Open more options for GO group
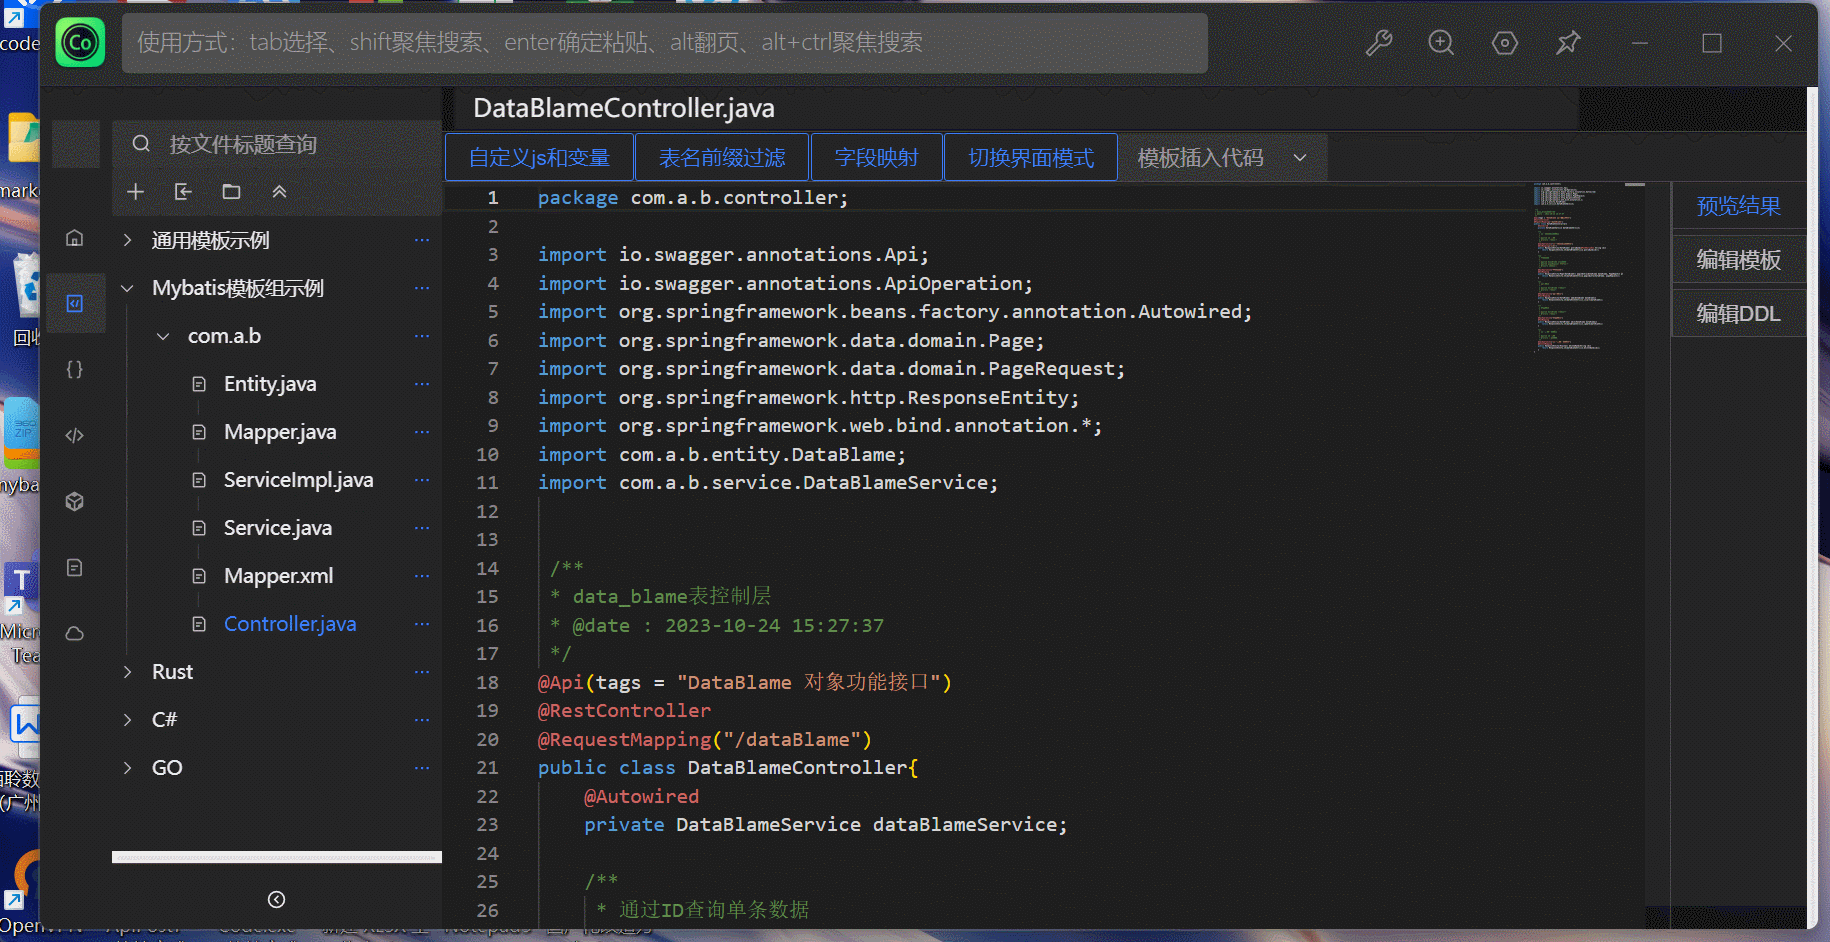This screenshot has width=1830, height=942. tap(422, 768)
